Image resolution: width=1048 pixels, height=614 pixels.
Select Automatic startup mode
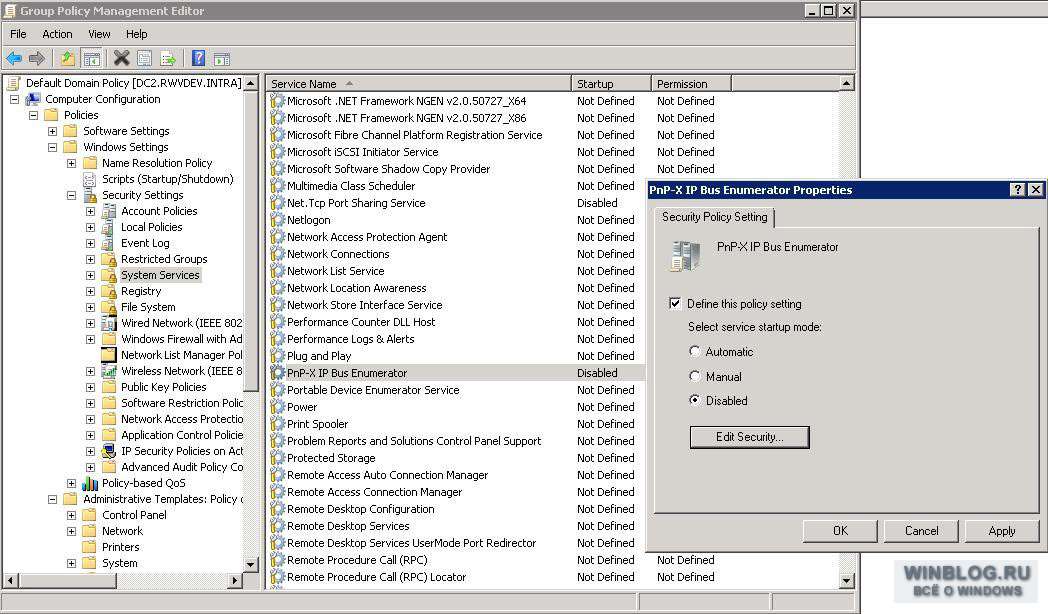coord(694,351)
